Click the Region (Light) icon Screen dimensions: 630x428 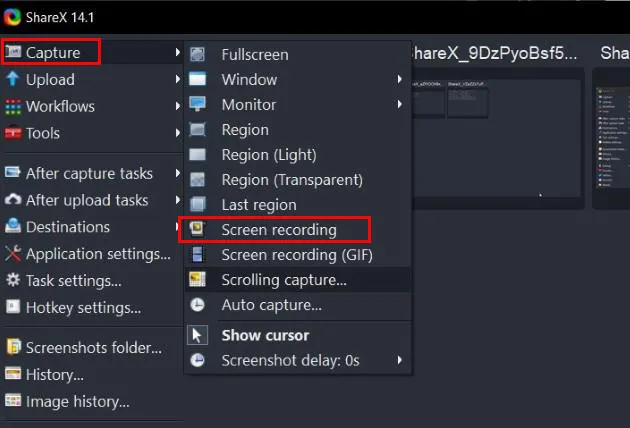click(197, 154)
